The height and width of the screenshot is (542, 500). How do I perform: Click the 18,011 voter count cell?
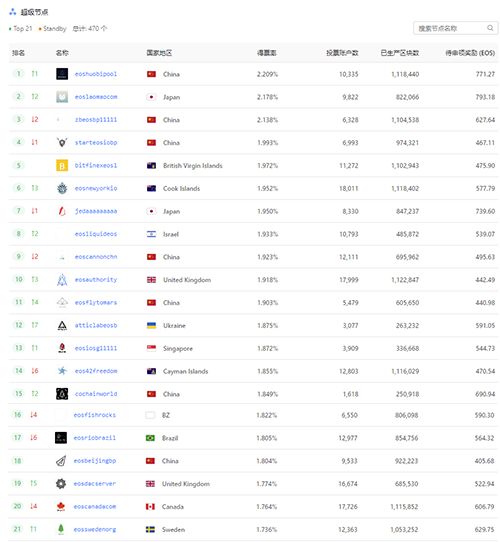[x=349, y=188]
